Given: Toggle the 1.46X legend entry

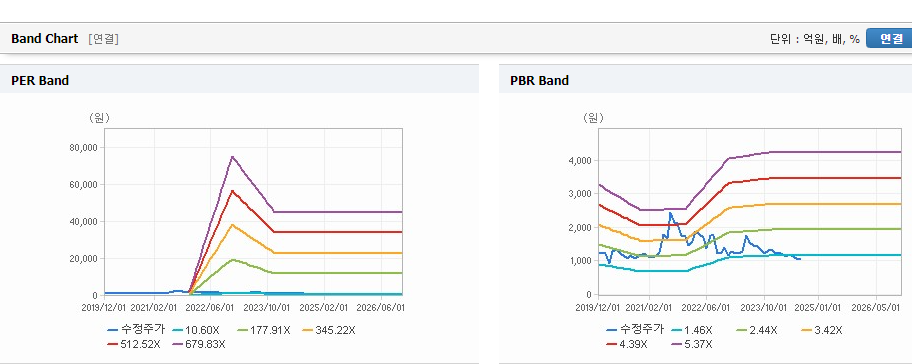Looking at the screenshot, I should tap(692, 330).
